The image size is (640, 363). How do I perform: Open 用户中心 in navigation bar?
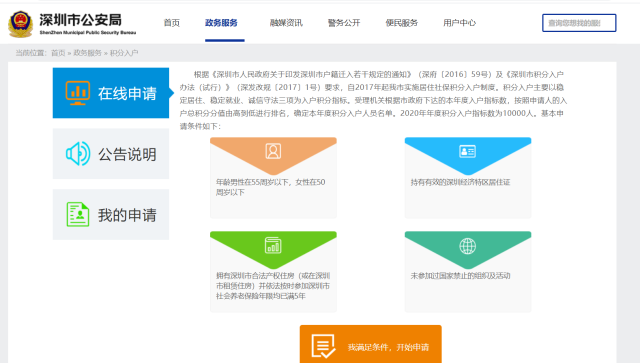tap(460, 23)
